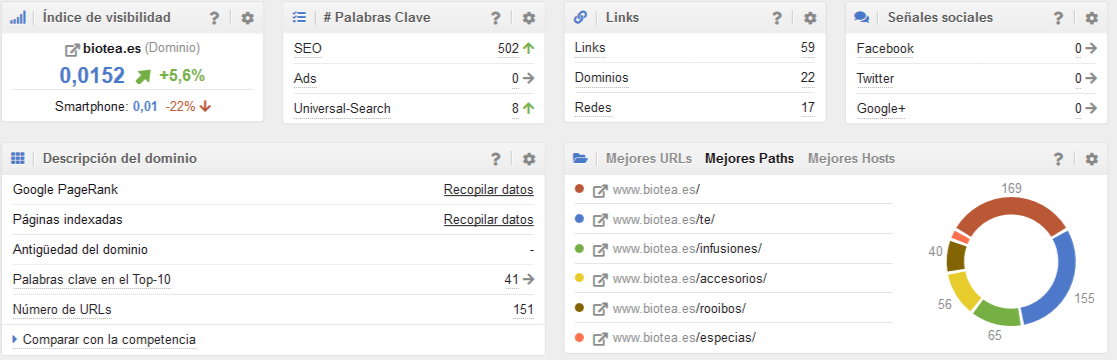Switch to Mejores Hosts tab
Viewport: 1117px width, 360px height.
click(851, 159)
